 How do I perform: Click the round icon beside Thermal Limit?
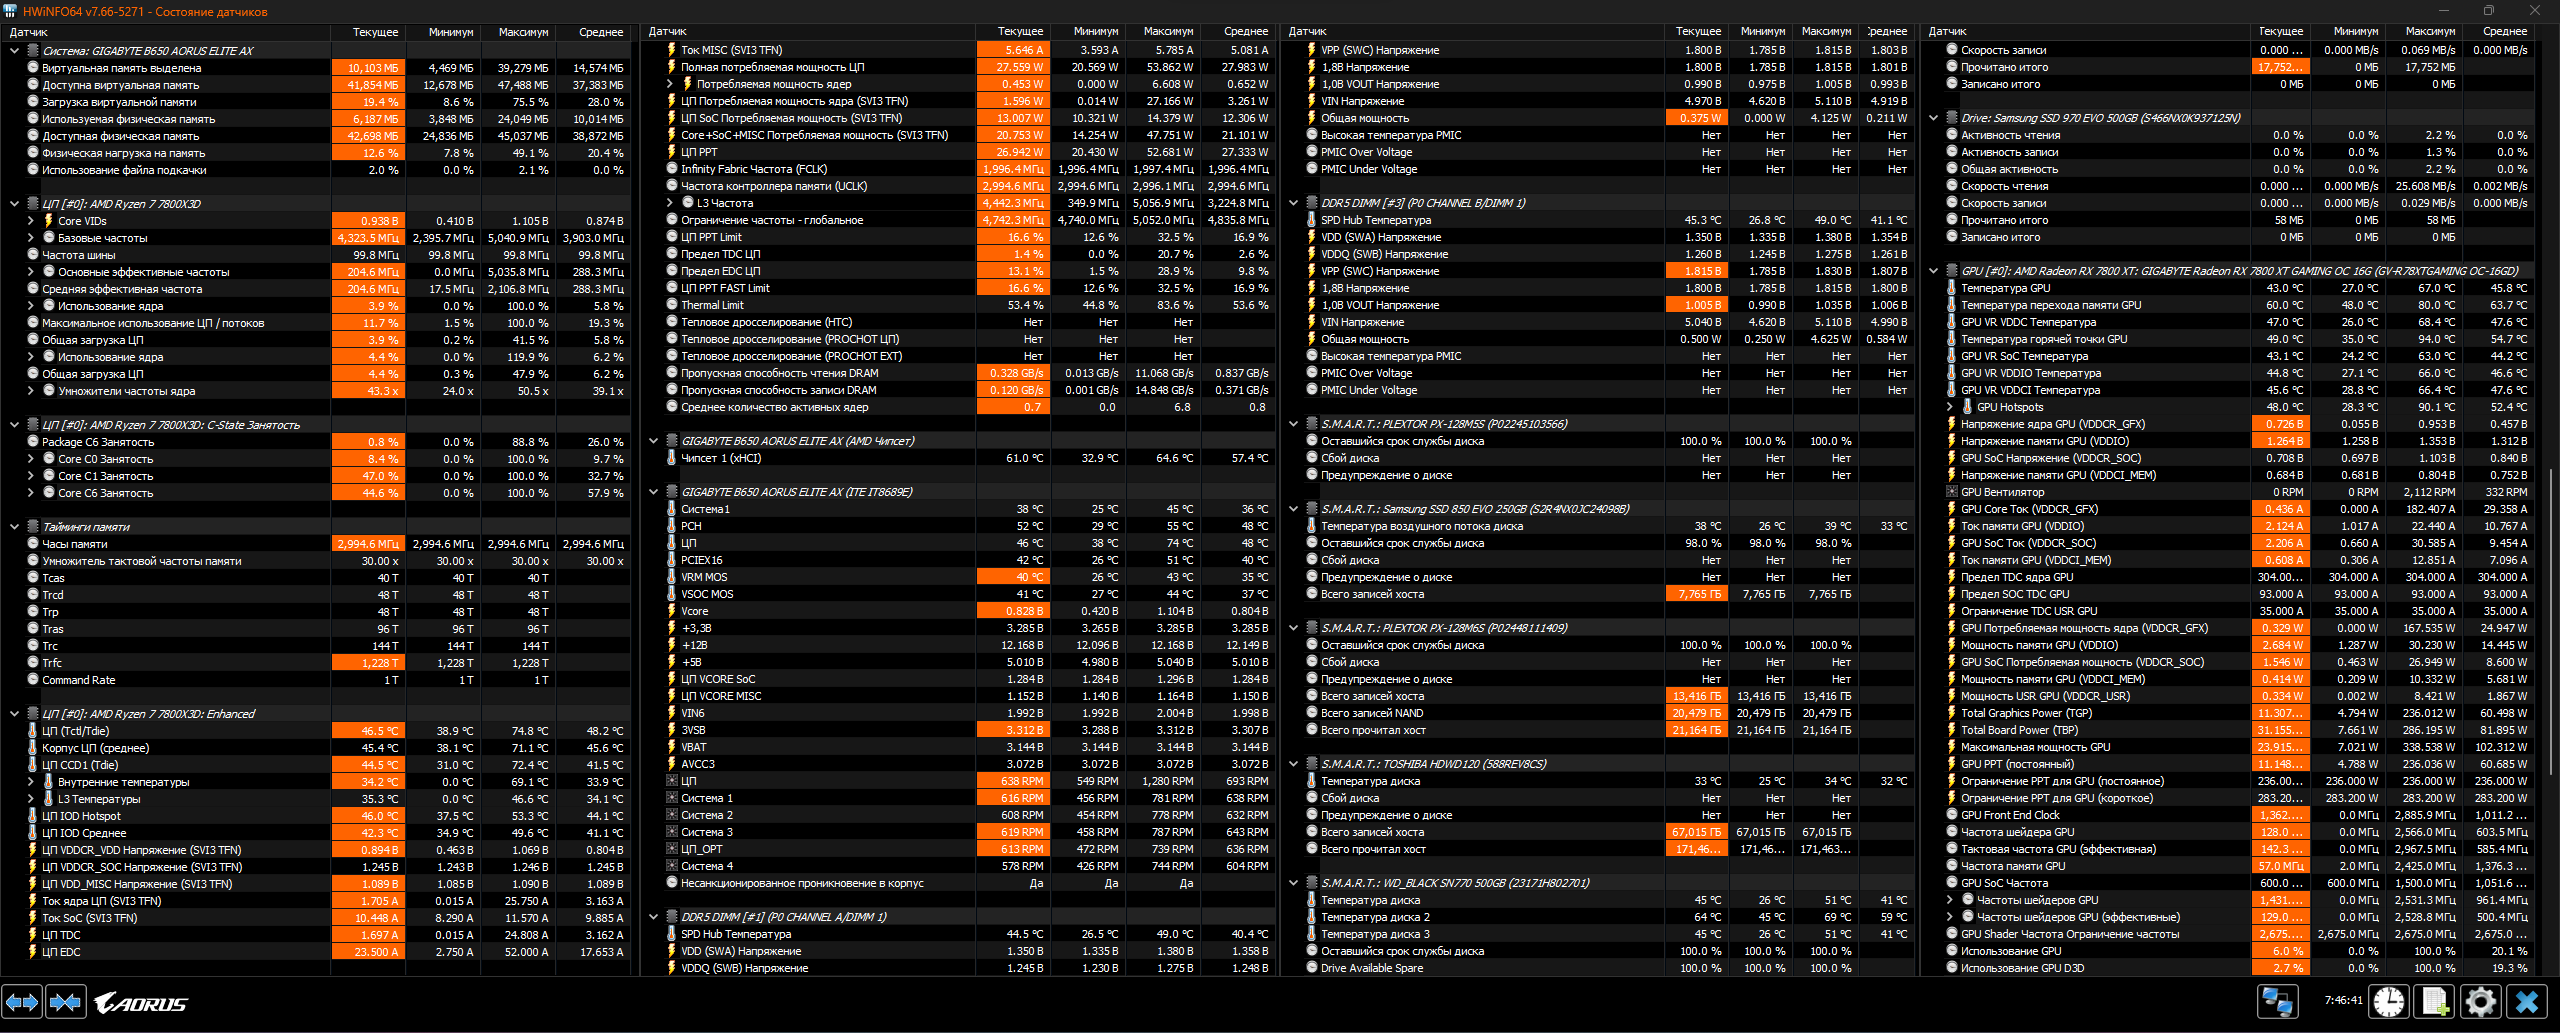671,305
